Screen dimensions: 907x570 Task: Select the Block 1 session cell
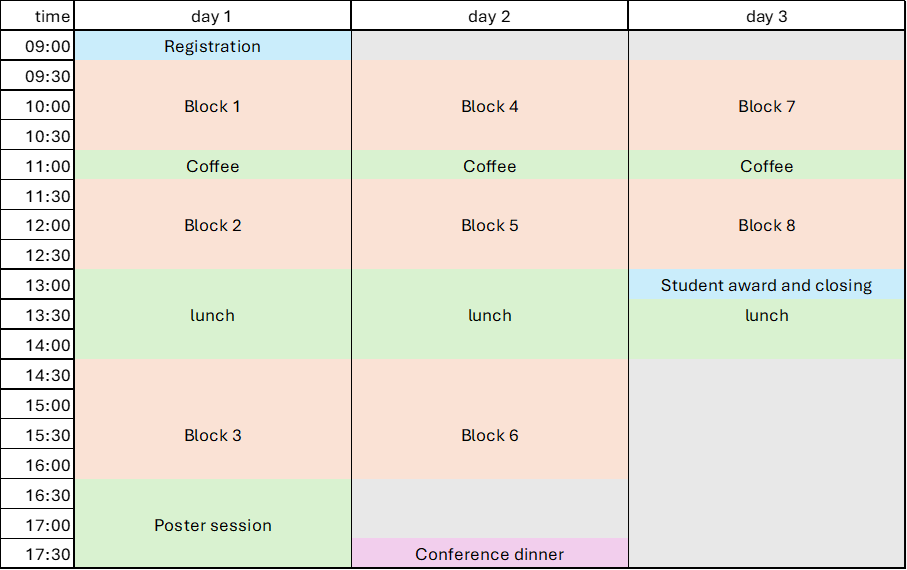click(x=213, y=106)
